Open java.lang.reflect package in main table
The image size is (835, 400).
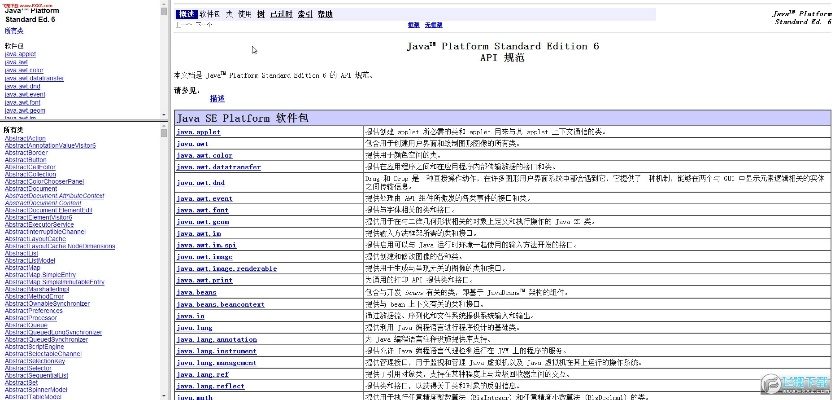(x=210, y=387)
